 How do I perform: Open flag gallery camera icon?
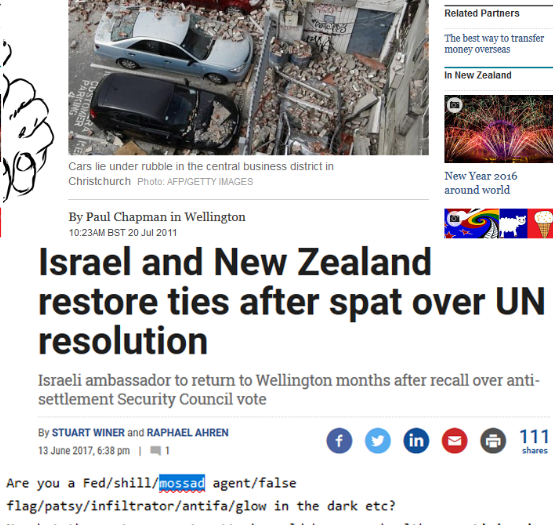[x=454, y=219]
